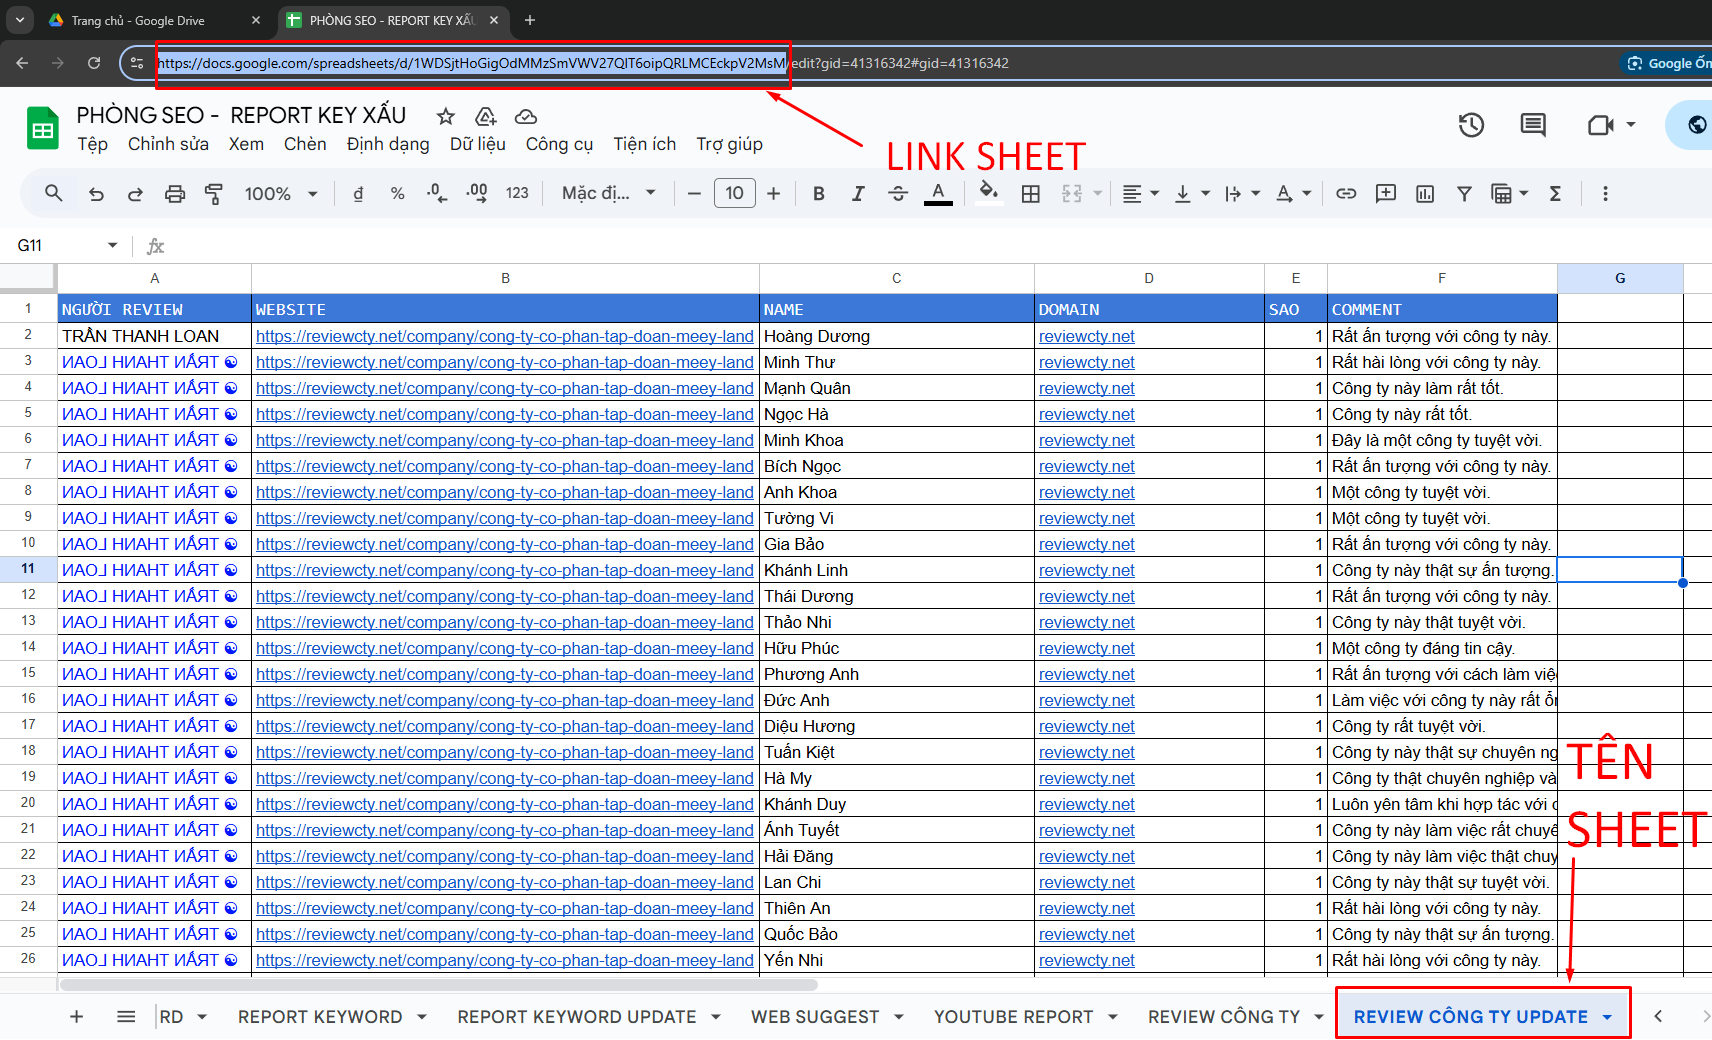The height and width of the screenshot is (1040, 1712).
Task: Open the version history clock icon
Action: pos(1471,125)
